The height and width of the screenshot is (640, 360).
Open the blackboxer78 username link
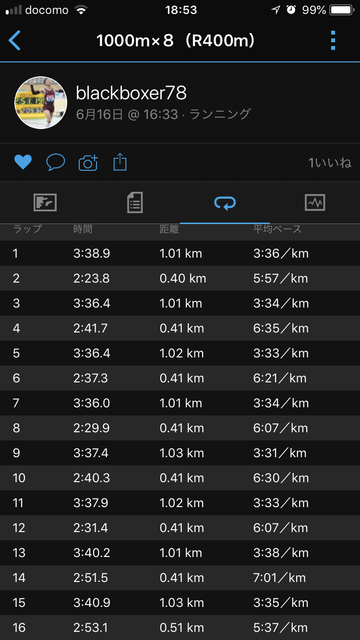(x=131, y=93)
